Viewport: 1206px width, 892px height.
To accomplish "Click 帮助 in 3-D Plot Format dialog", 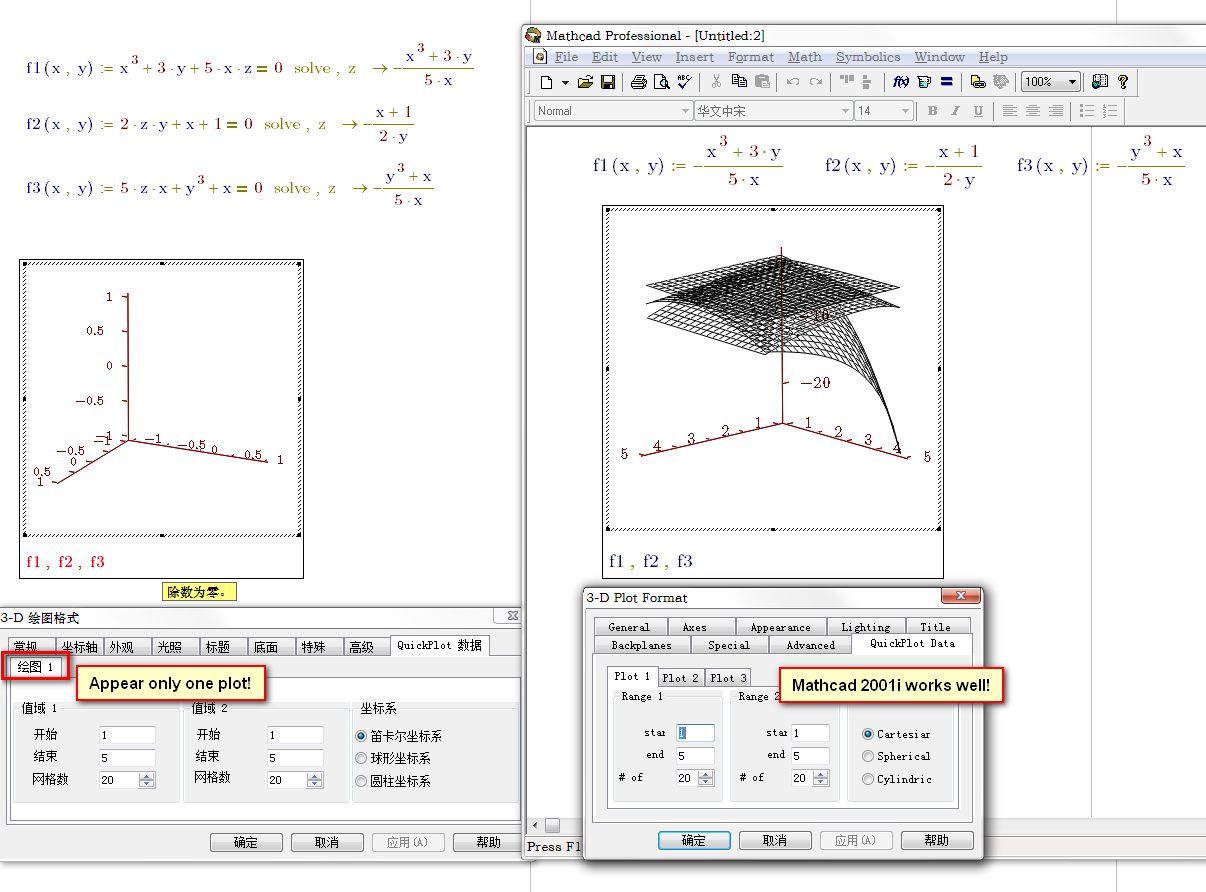I will coord(937,841).
